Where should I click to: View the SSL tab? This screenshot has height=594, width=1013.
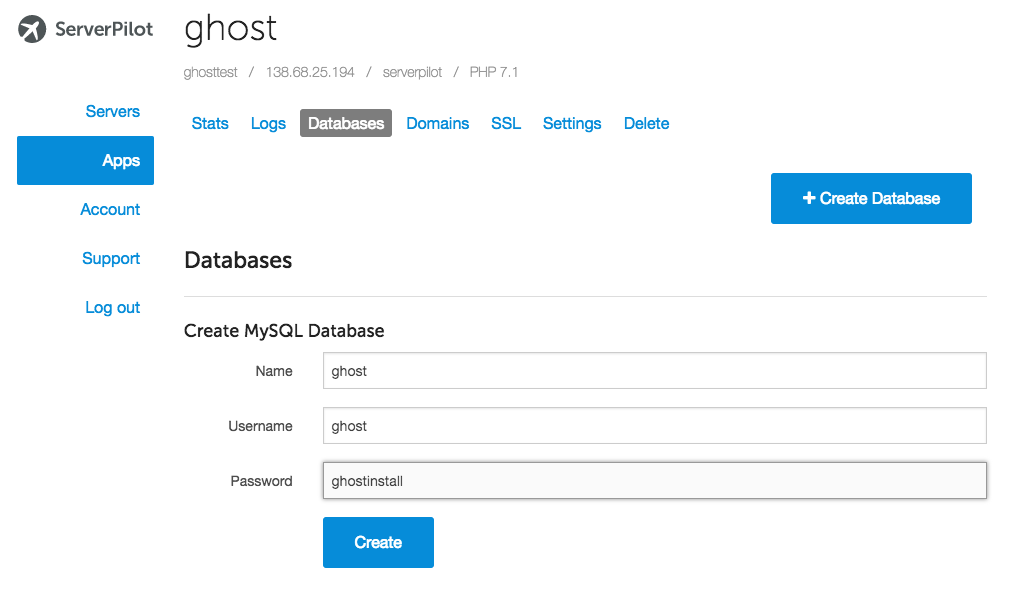[x=506, y=123]
